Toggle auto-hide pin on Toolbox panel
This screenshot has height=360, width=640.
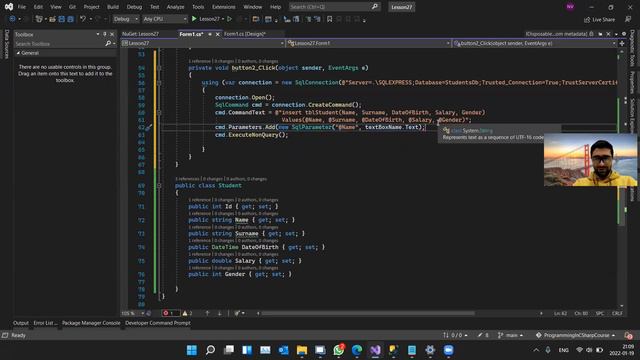105,35
